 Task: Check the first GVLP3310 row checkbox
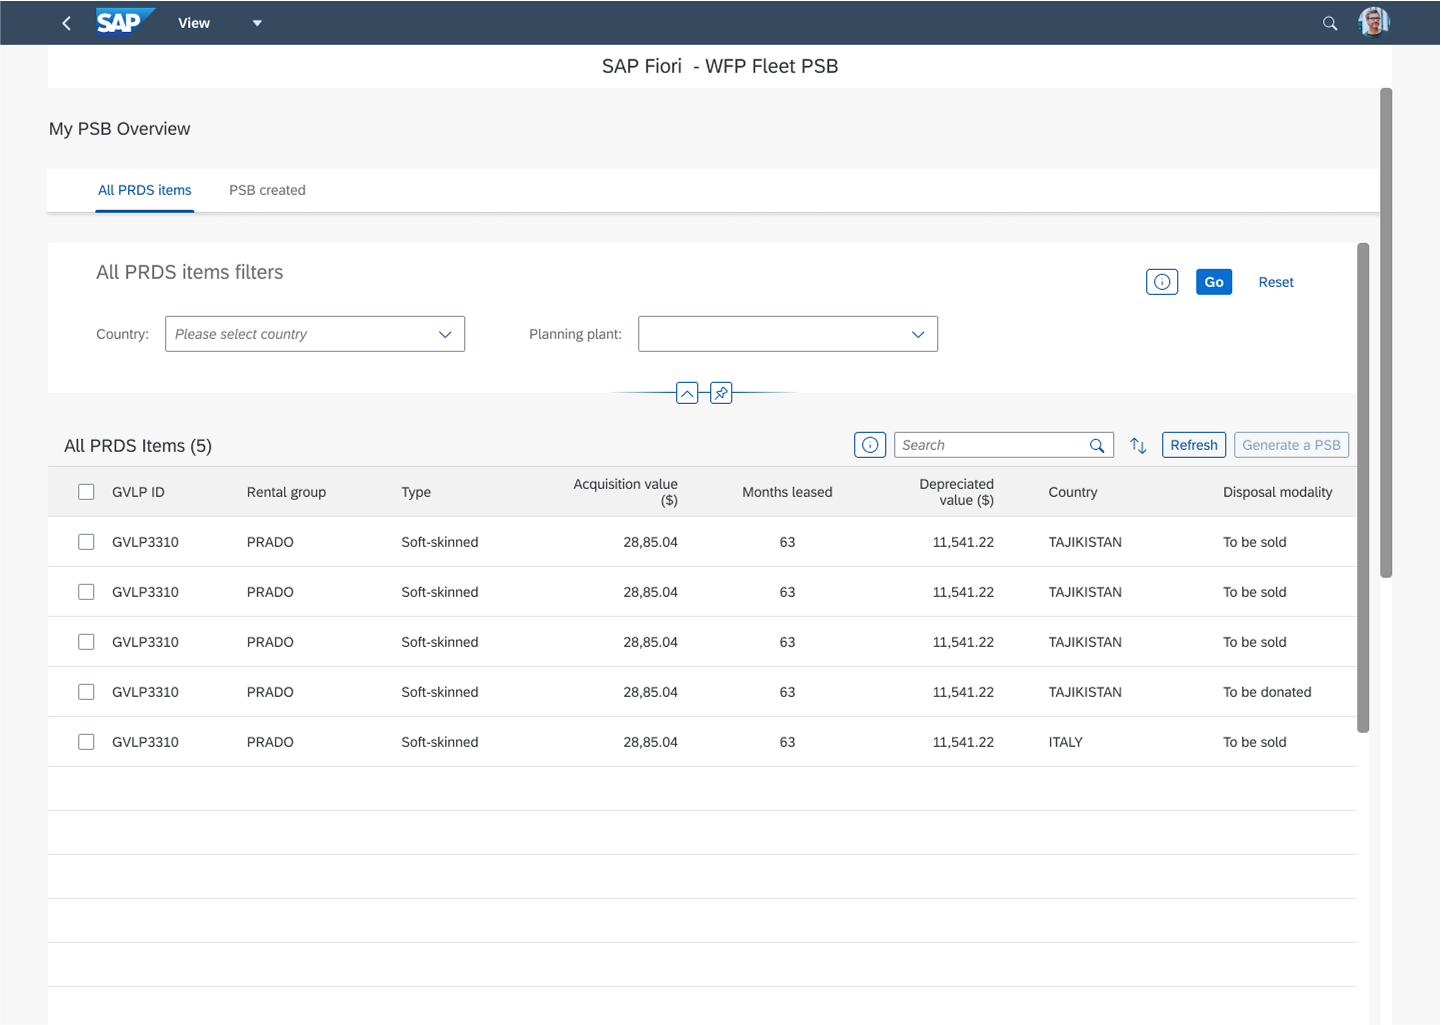tap(86, 542)
